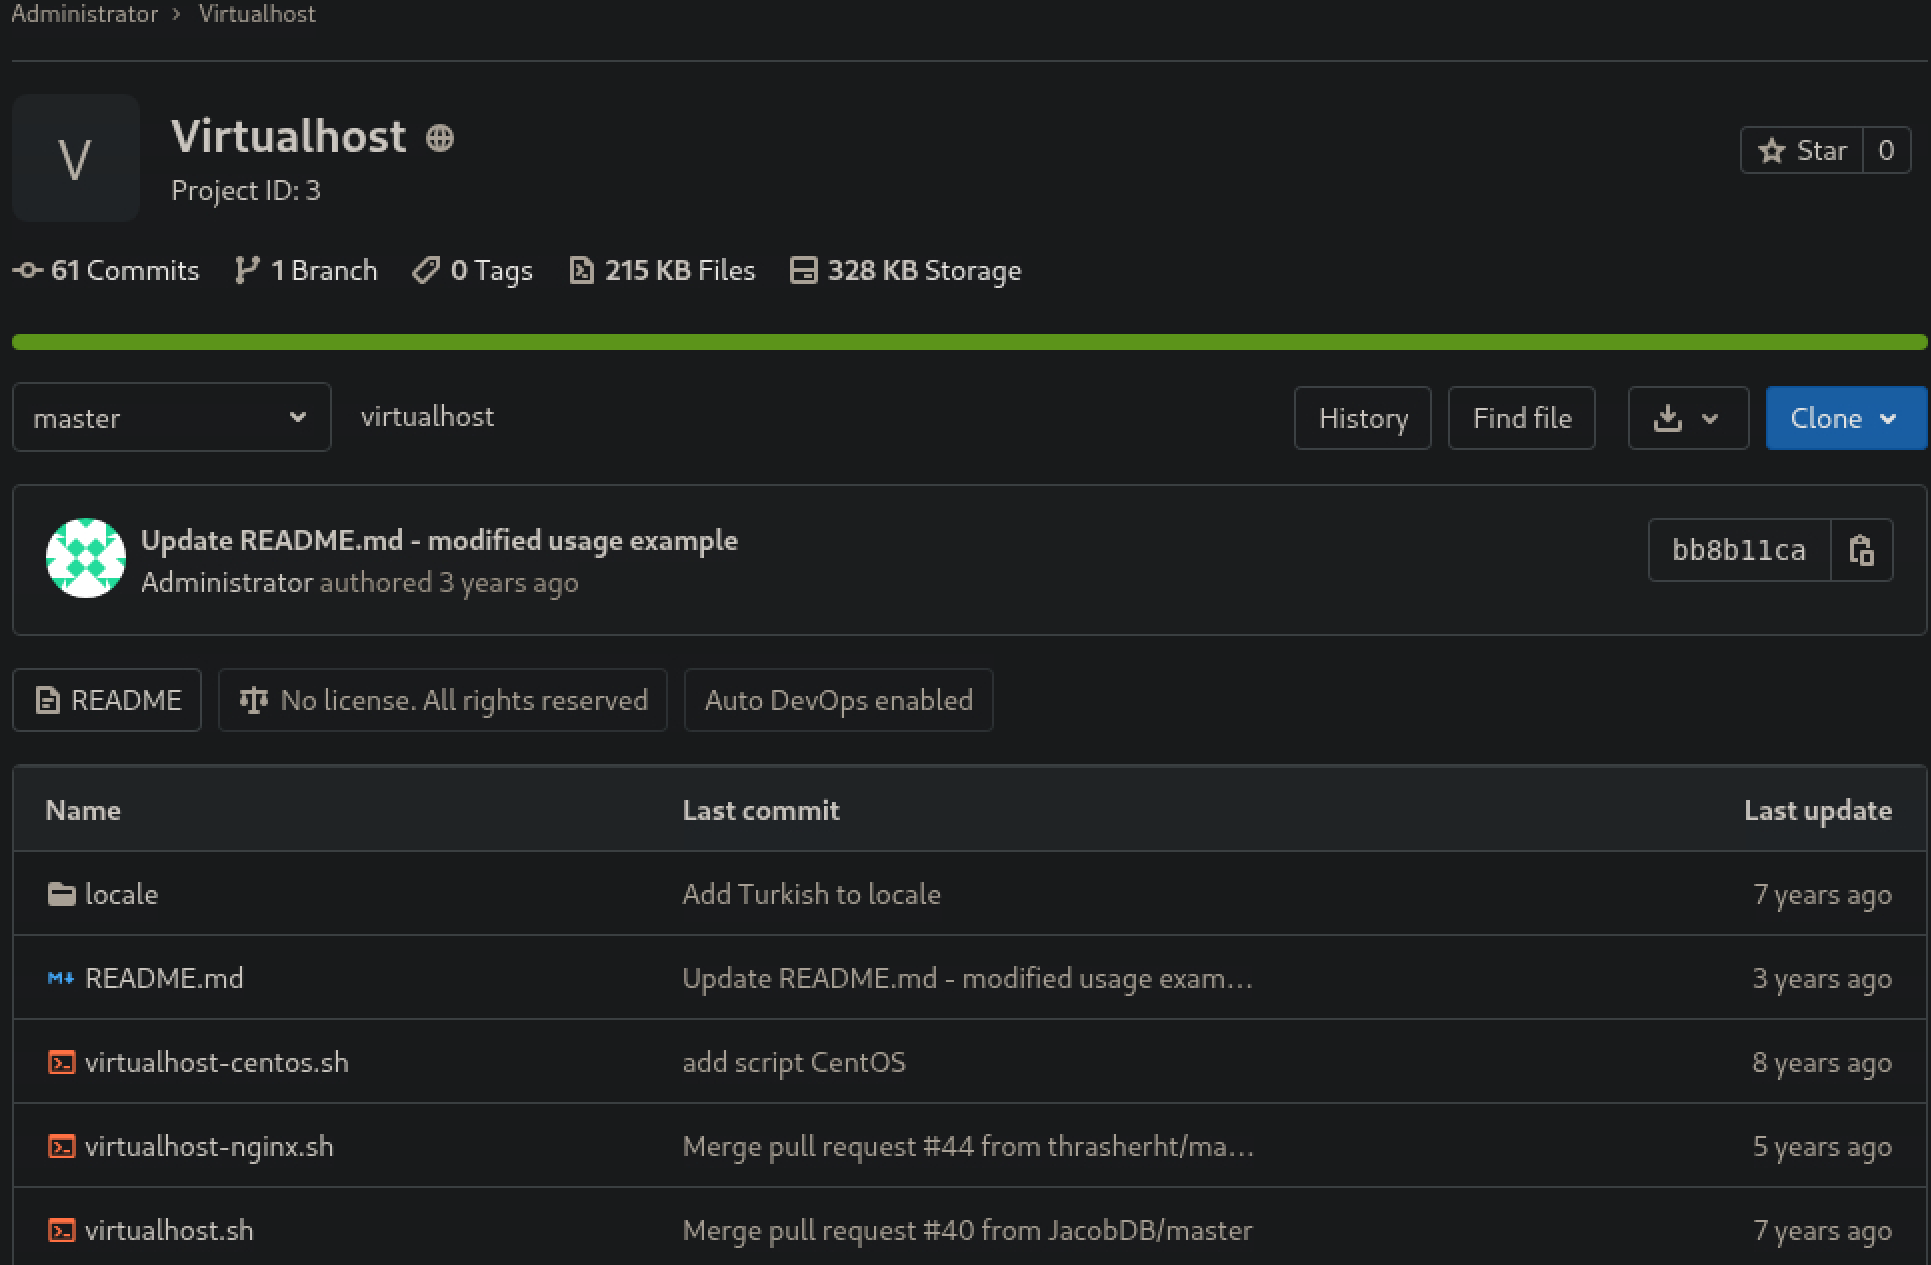Image resolution: width=1931 pixels, height=1265 pixels.
Task: Click the Virtualhost project avatar letter V
Action: (x=75, y=158)
